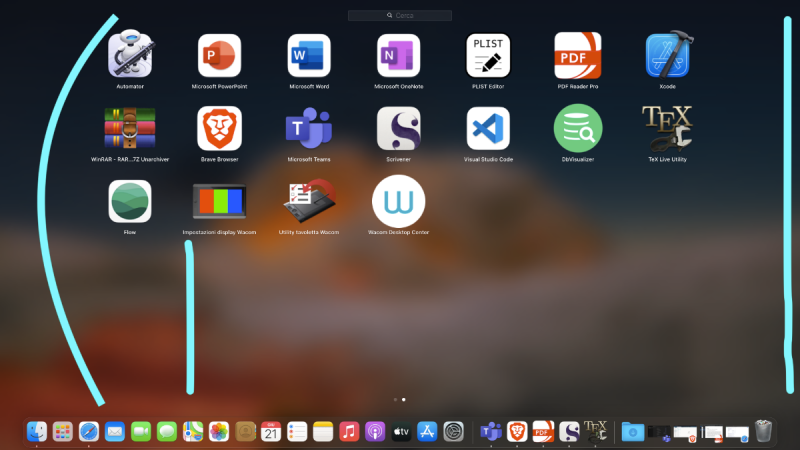The height and width of the screenshot is (450, 800).
Task: Open Finder from the Dock
Action: coord(37,432)
